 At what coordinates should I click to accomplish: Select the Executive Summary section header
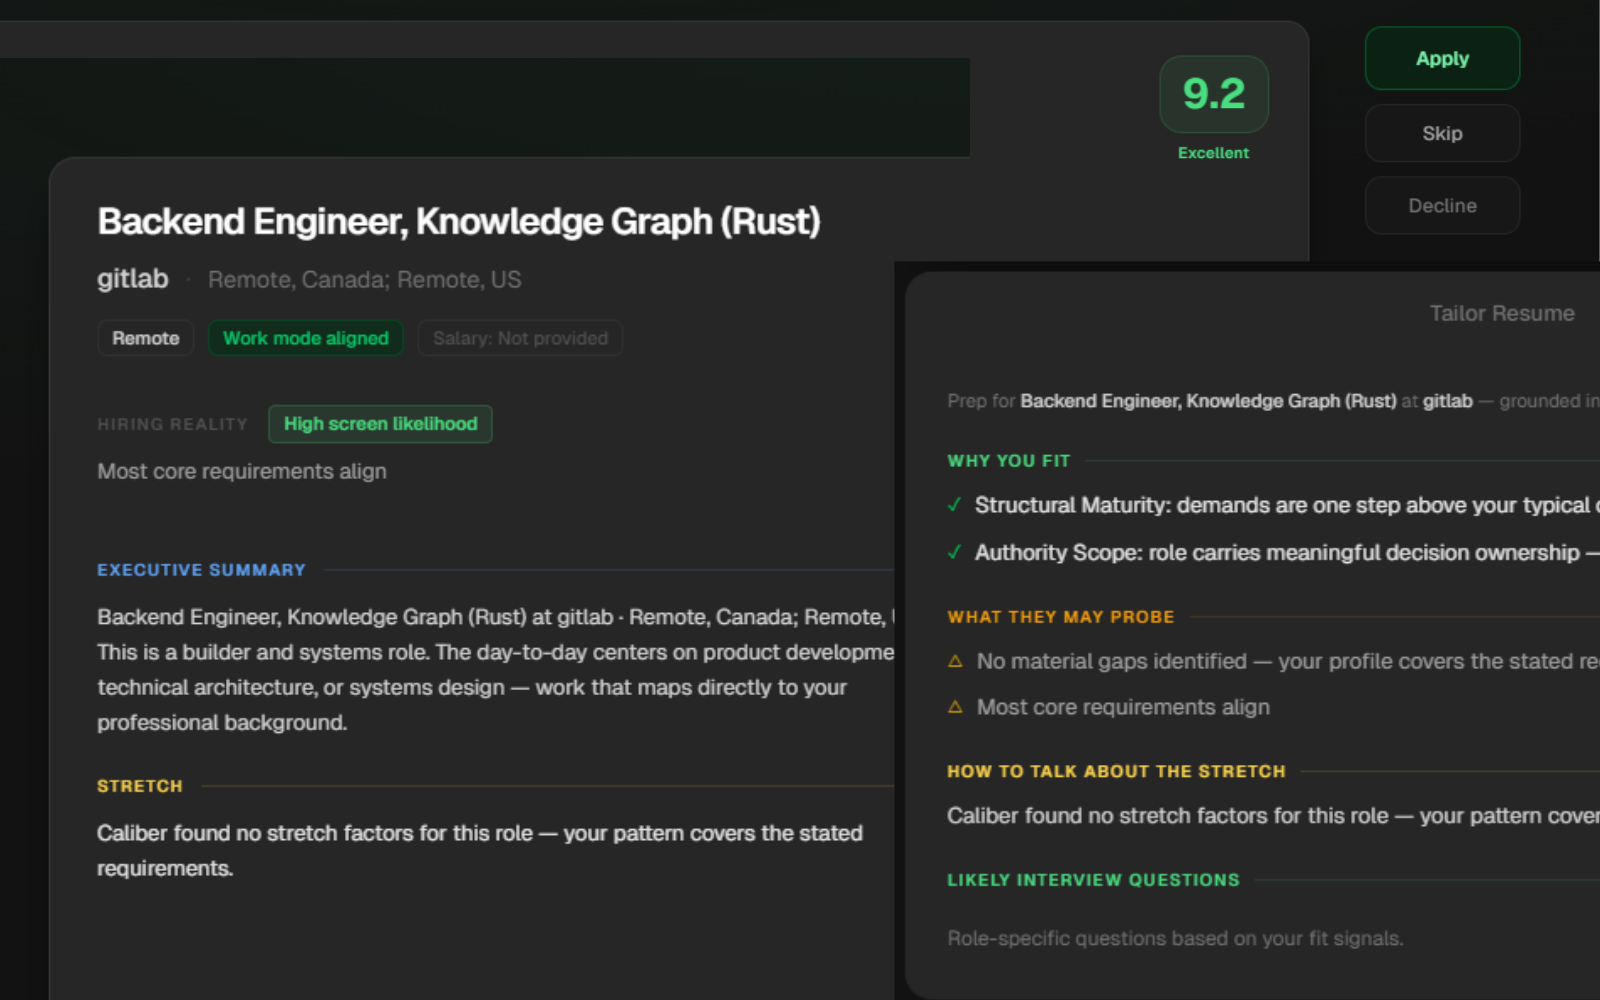(201, 570)
